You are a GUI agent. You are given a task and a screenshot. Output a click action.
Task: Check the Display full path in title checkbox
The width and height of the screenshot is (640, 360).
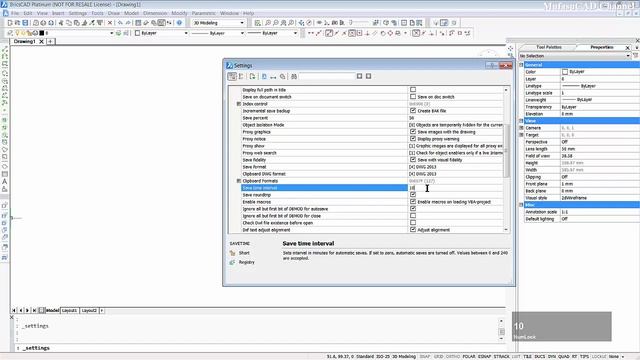point(413,89)
